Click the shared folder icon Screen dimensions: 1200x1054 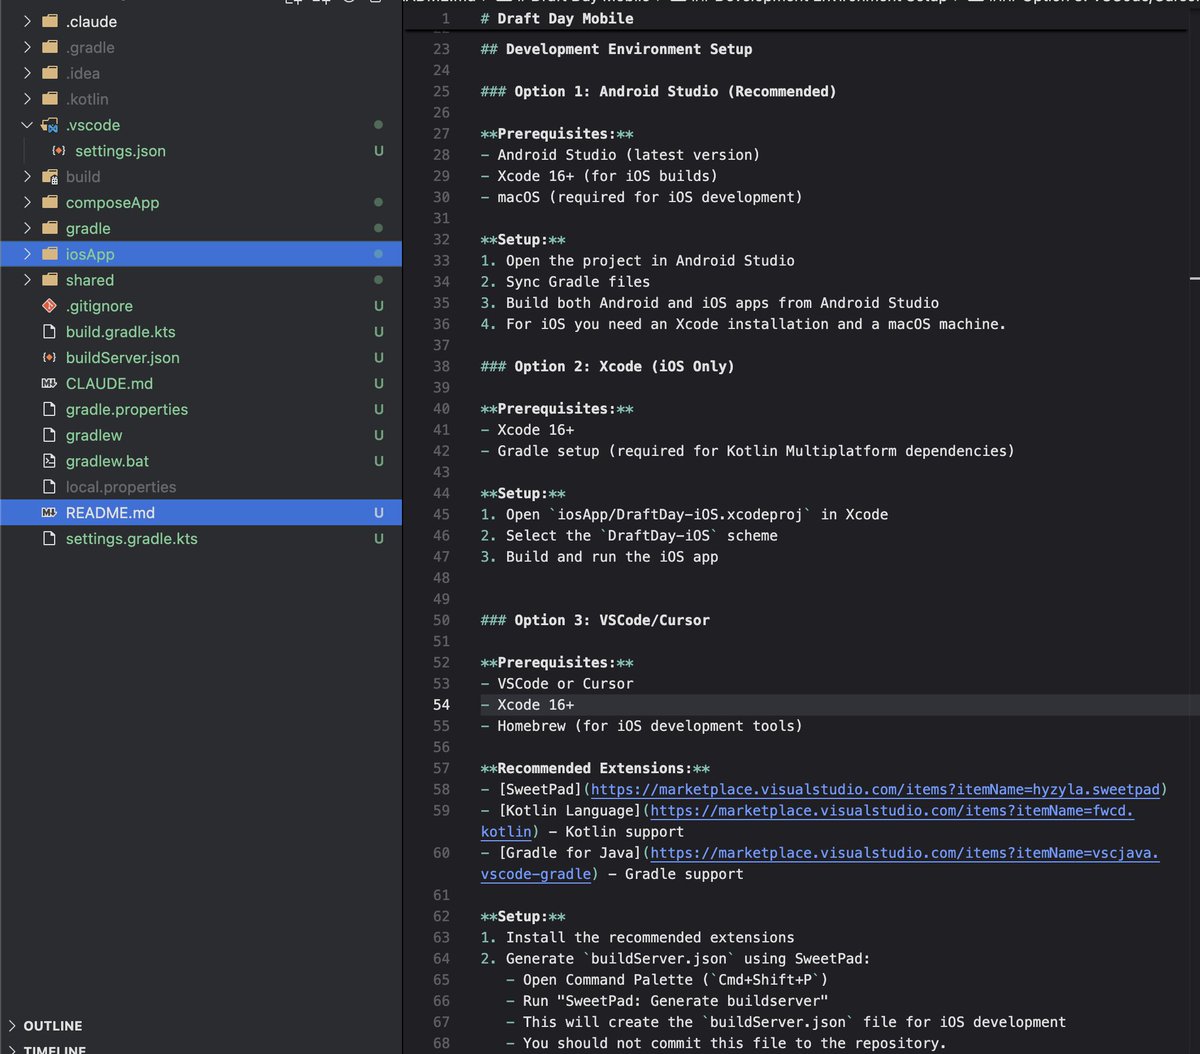coord(50,280)
